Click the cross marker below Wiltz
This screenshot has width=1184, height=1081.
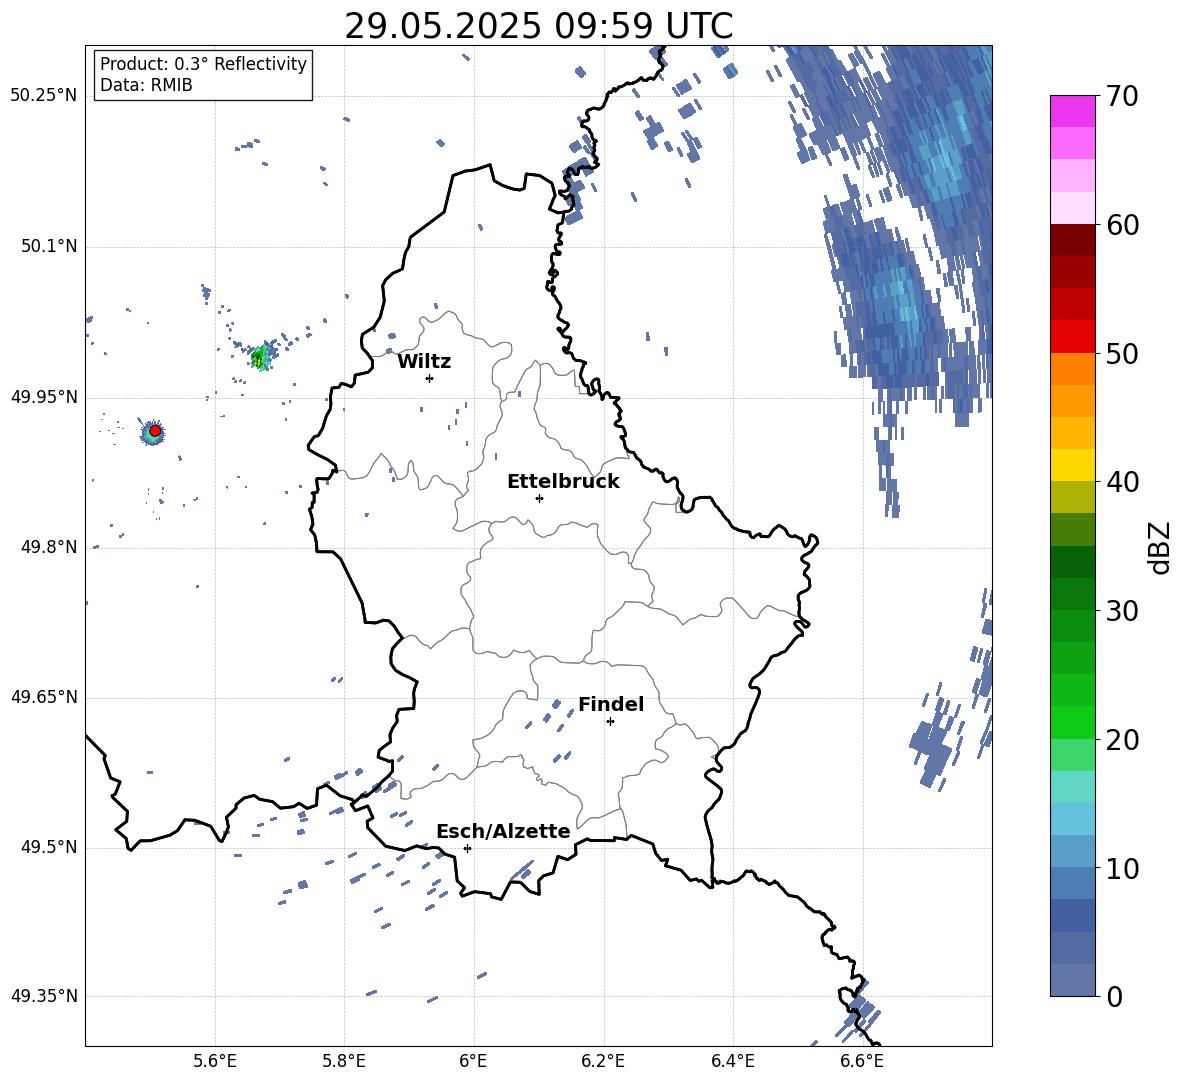[x=430, y=378]
